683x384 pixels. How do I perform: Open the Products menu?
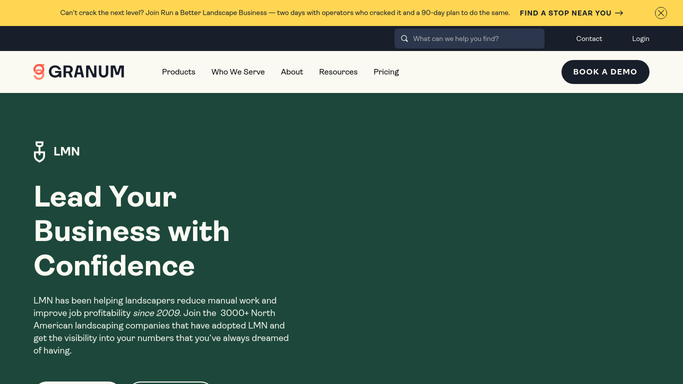tap(179, 72)
